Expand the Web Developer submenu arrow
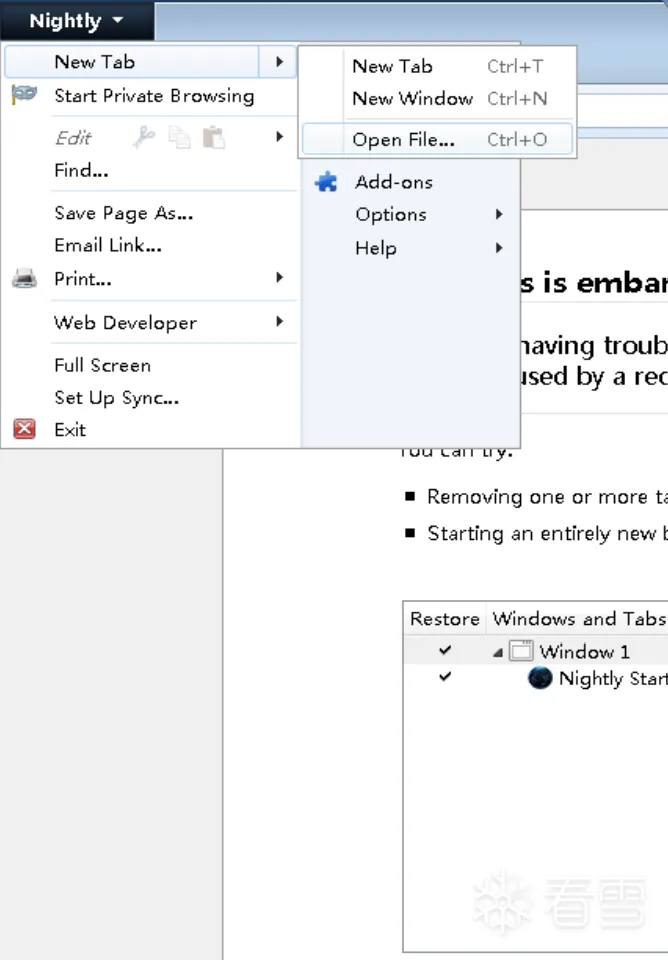 coord(279,321)
